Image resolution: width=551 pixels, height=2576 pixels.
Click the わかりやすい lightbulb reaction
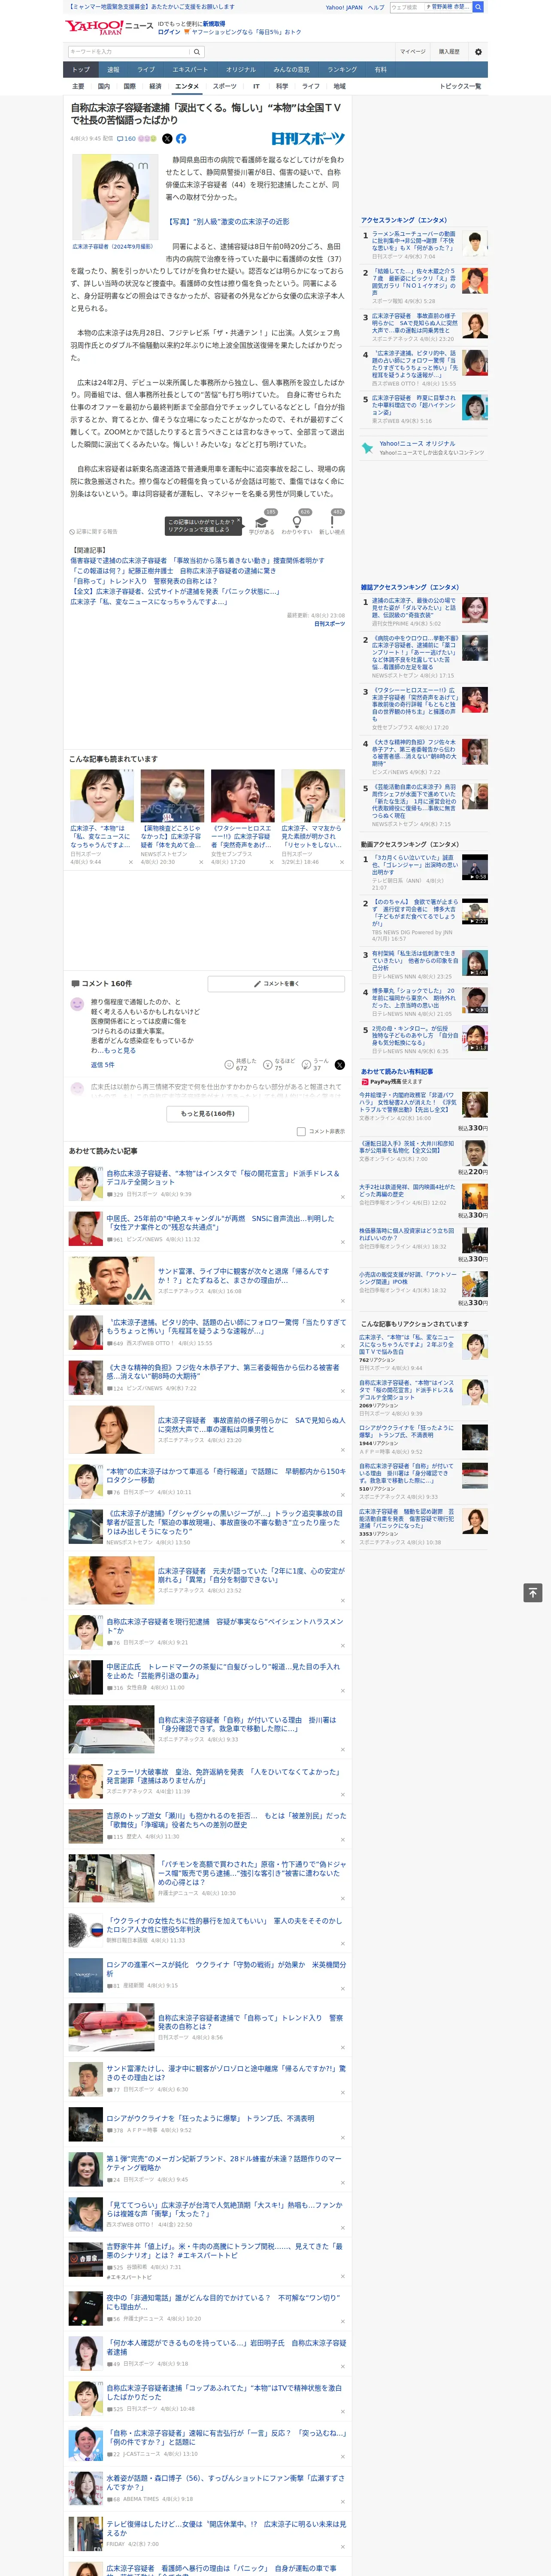[x=297, y=523]
